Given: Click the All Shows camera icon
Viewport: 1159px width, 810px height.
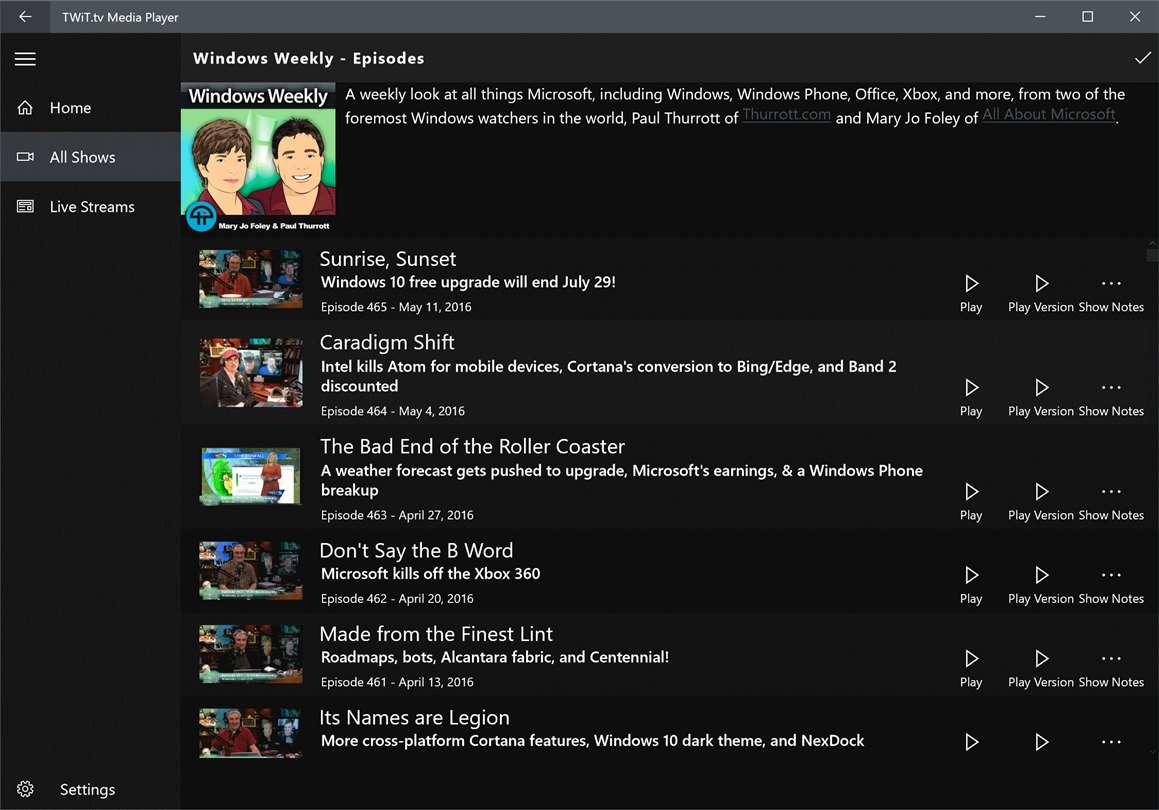Looking at the screenshot, I should (25, 157).
